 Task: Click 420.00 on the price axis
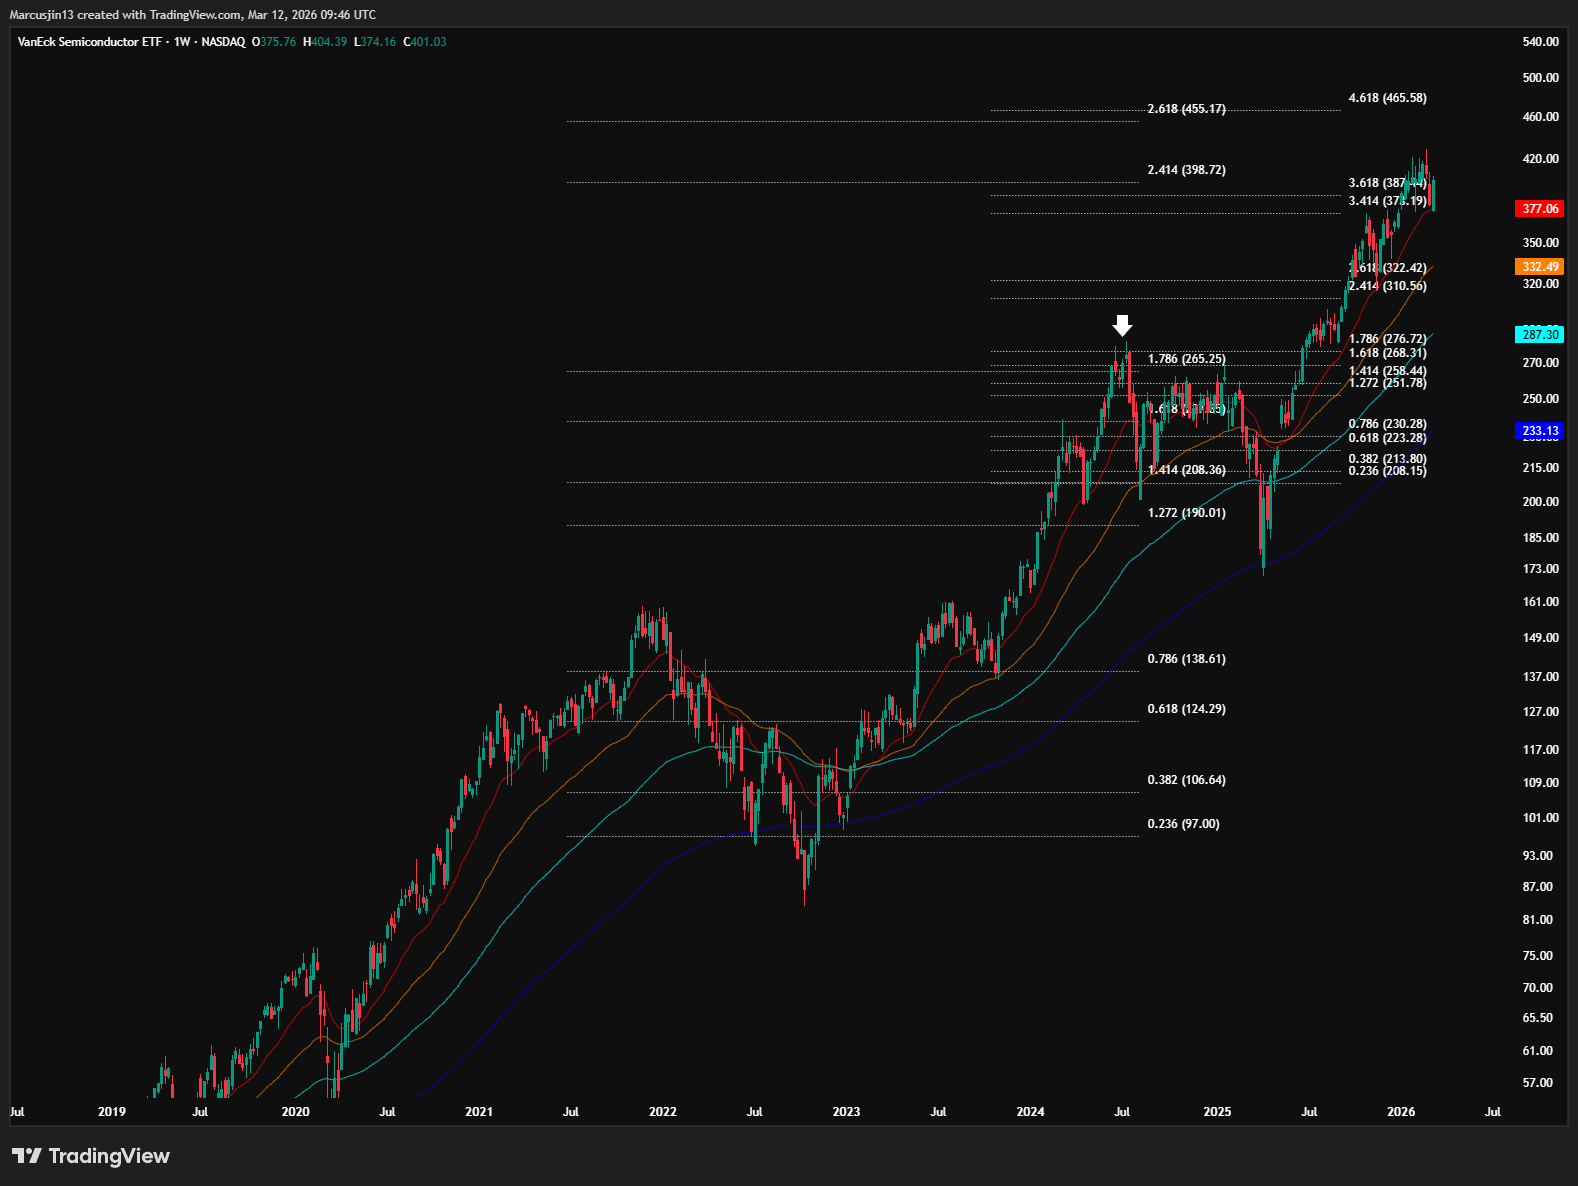tap(1540, 159)
